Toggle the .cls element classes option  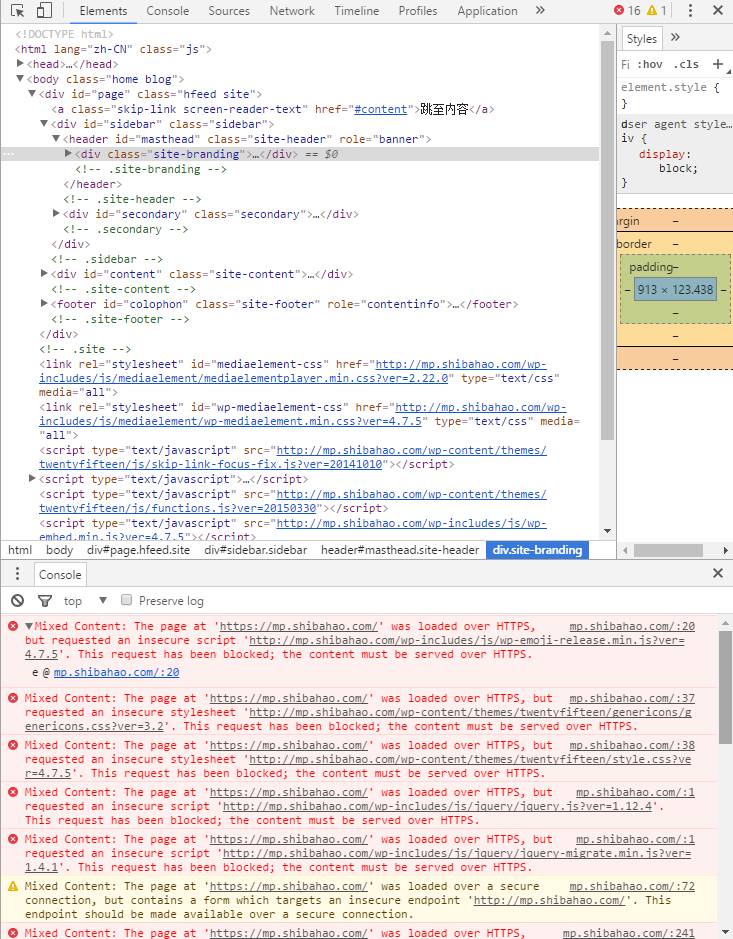(686, 64)
